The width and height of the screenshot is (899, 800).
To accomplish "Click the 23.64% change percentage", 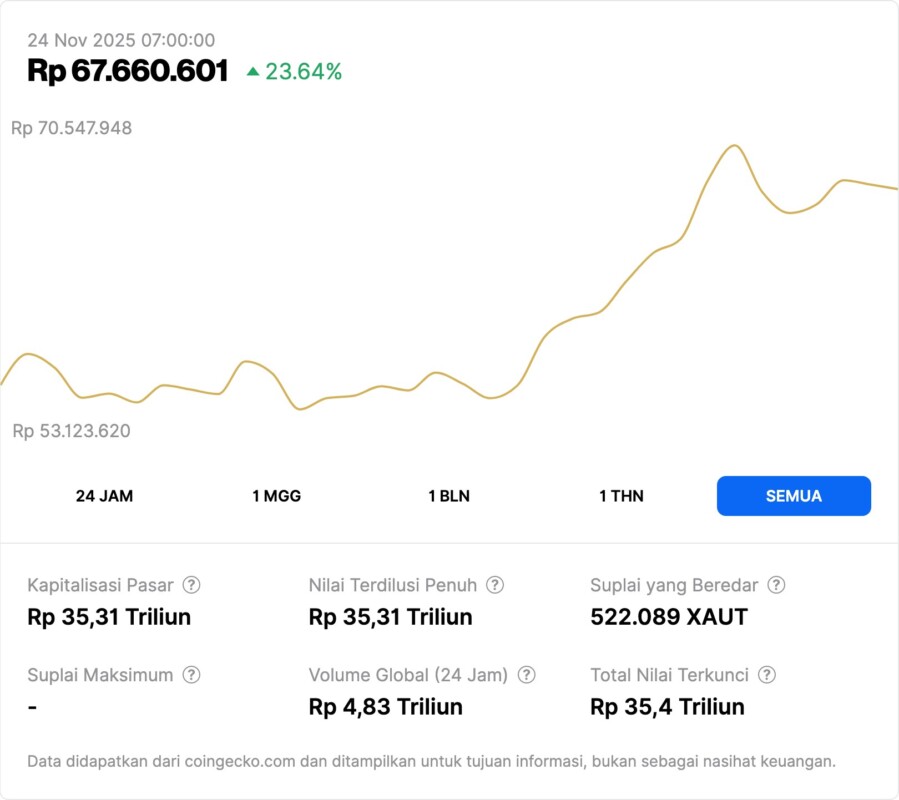I will click(304, 72).
